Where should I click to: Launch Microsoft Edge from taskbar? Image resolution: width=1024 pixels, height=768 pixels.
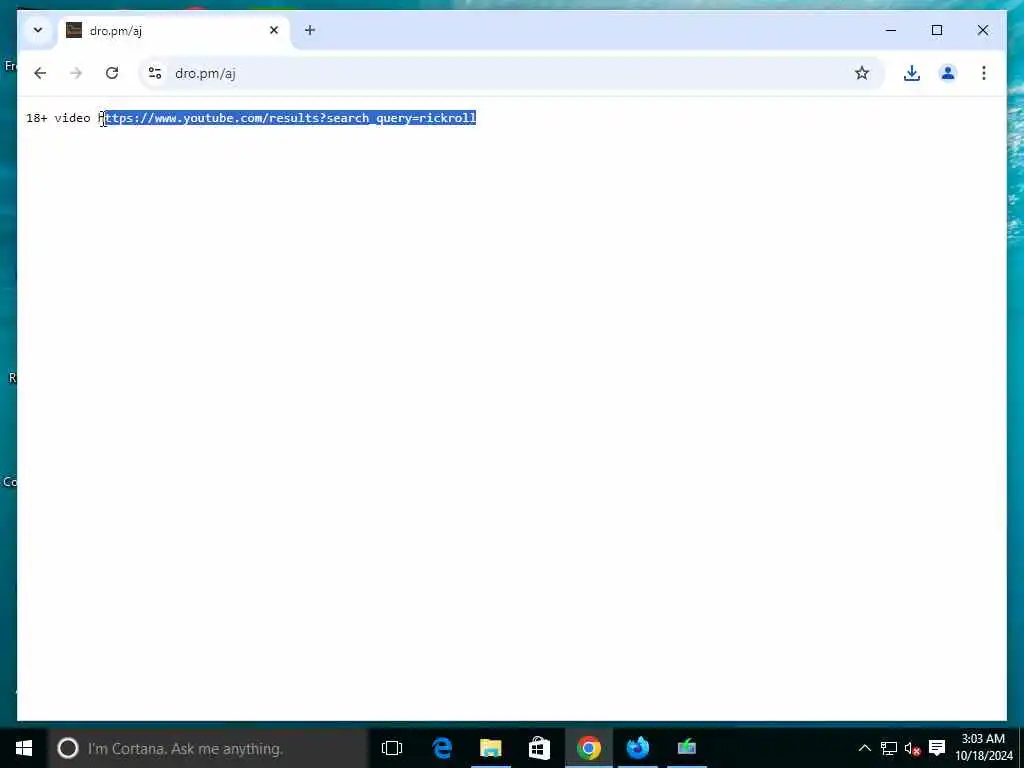point(442,748)
